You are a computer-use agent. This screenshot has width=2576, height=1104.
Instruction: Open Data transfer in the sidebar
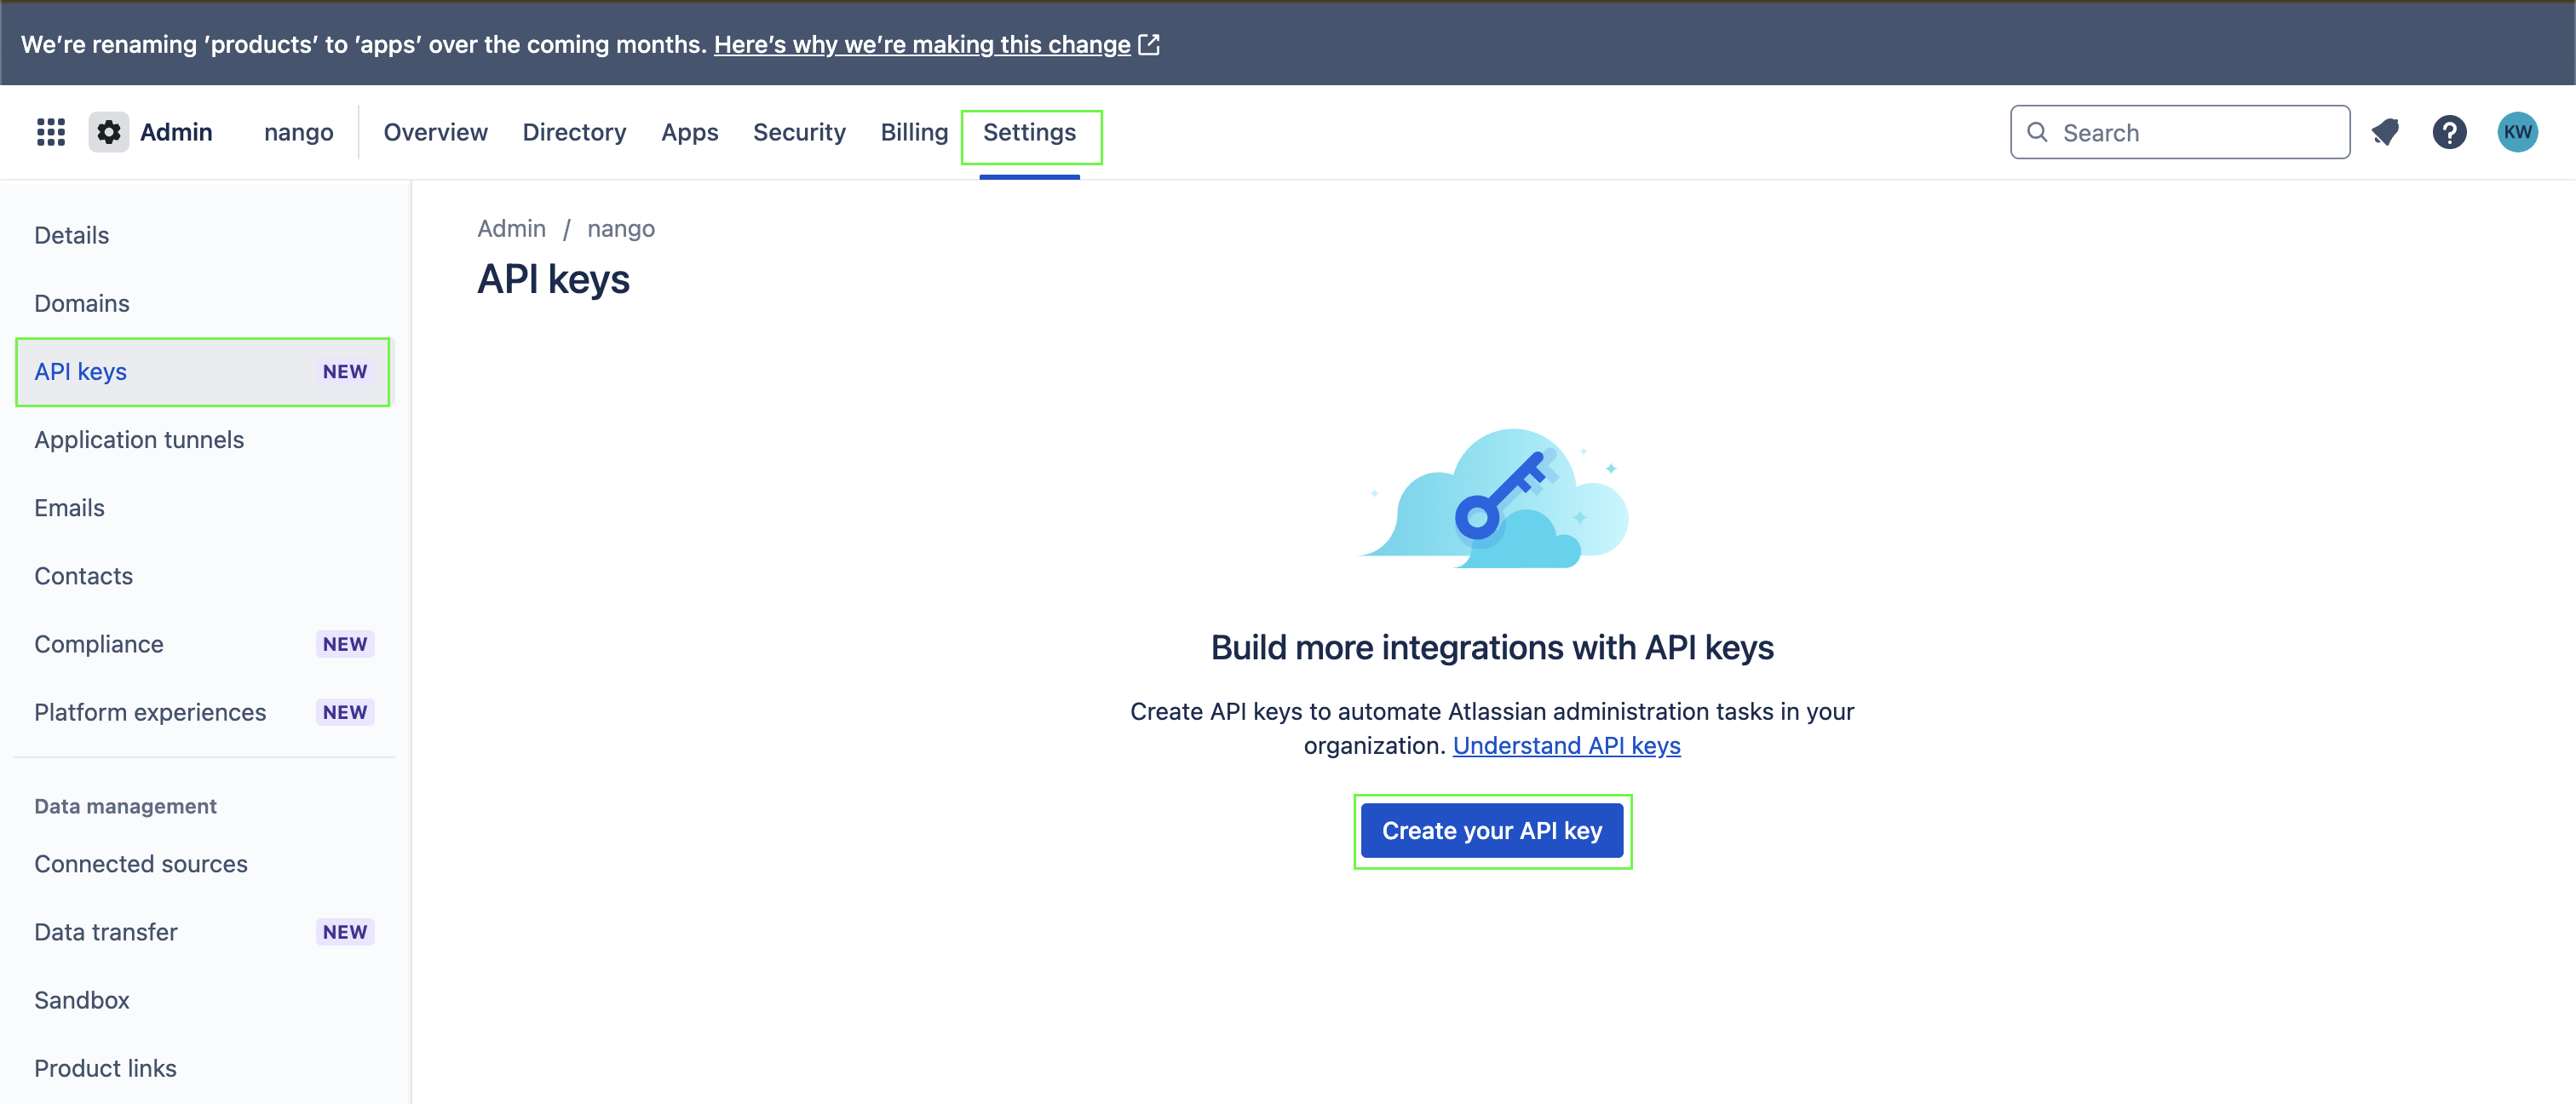[106, 932]
